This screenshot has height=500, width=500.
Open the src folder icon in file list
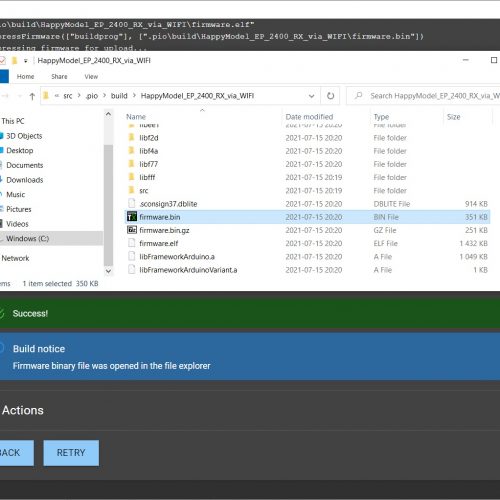[132, 190]
